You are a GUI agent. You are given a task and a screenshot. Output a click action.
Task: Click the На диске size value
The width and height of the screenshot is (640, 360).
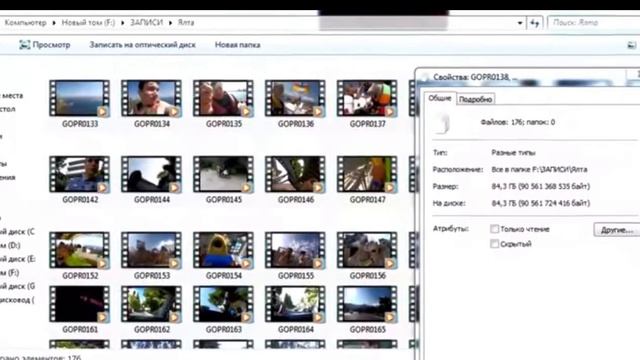click(540, 203)
